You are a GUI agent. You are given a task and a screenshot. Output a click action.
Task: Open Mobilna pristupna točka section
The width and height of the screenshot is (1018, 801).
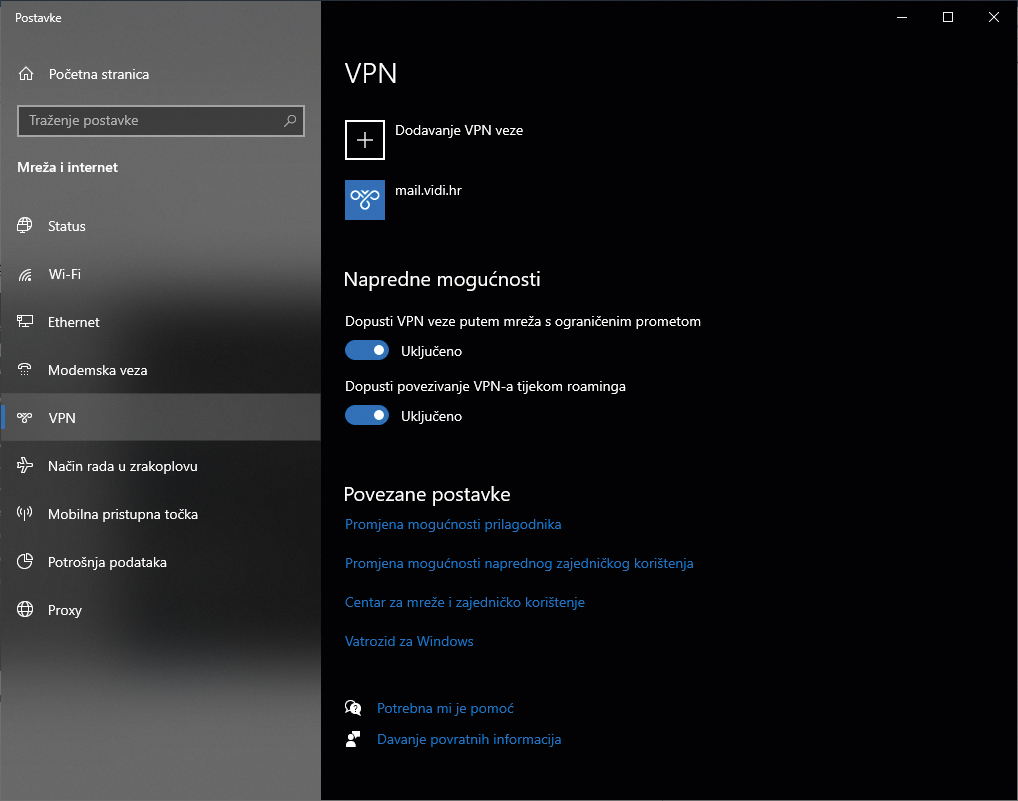122,514
